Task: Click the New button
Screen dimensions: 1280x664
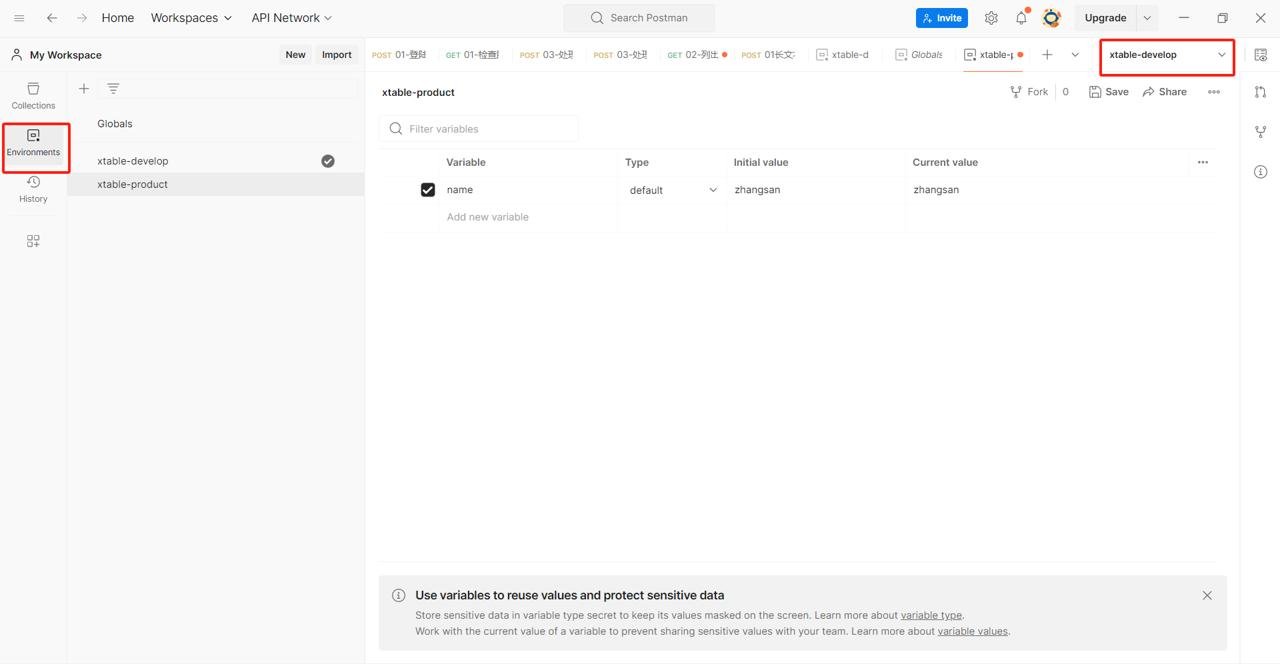Action: [295, 55]
